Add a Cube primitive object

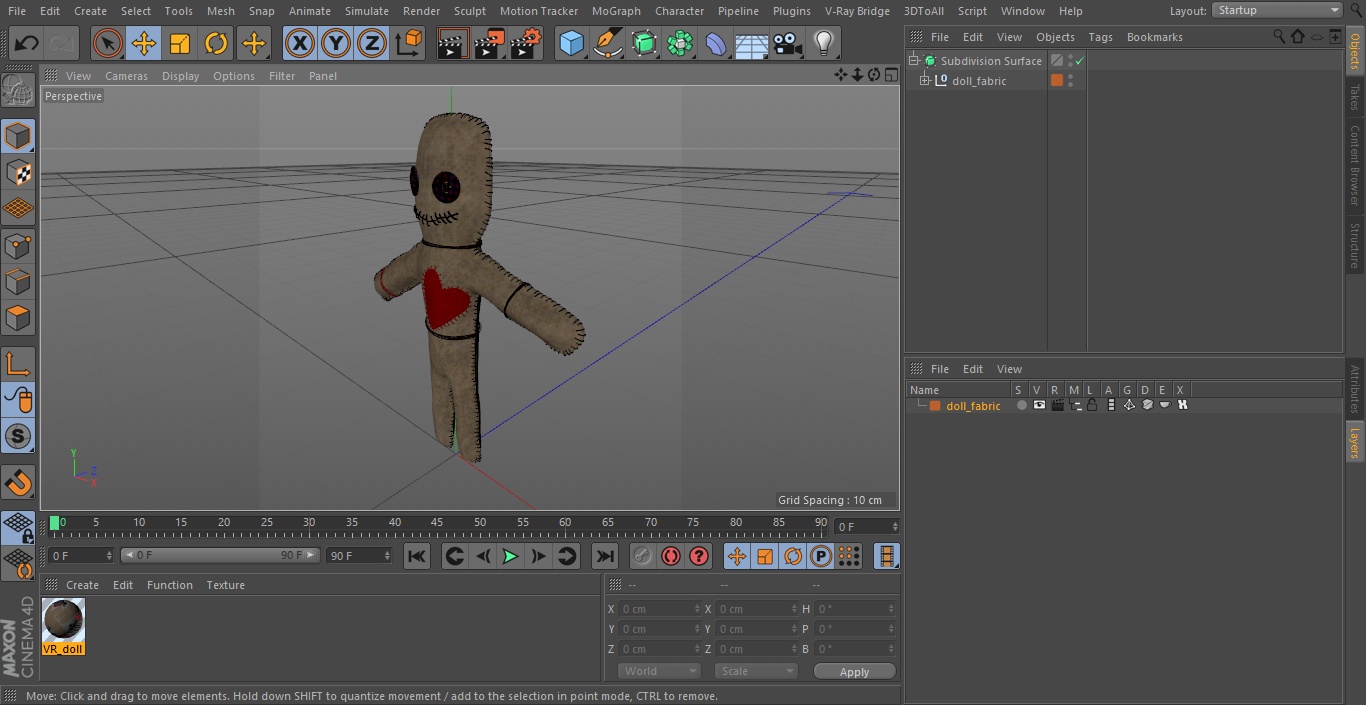[571, 43]
